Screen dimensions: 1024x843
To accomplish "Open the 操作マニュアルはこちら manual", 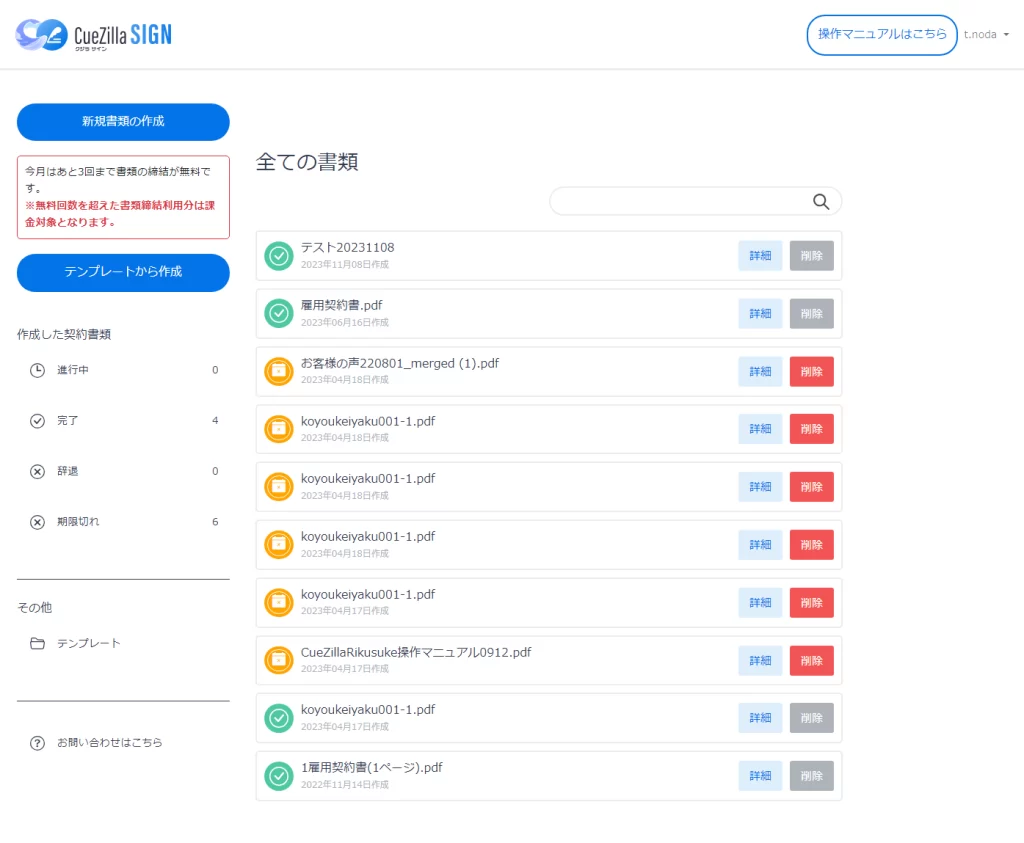I will point(881,35).
